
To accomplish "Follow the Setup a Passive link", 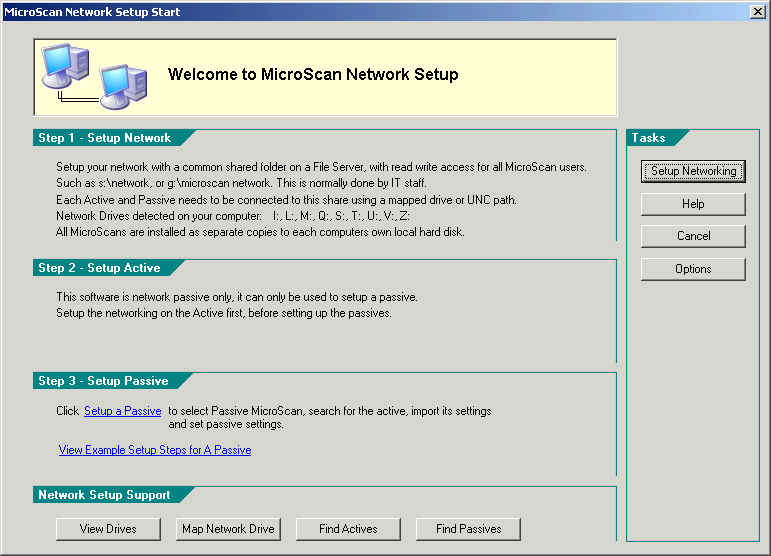I will (122, 411).
